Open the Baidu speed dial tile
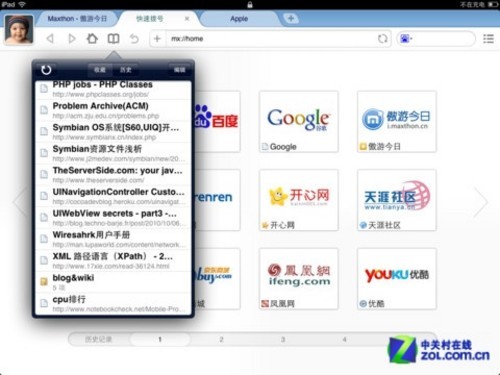The image size is (500, 375). pos(217,121)
